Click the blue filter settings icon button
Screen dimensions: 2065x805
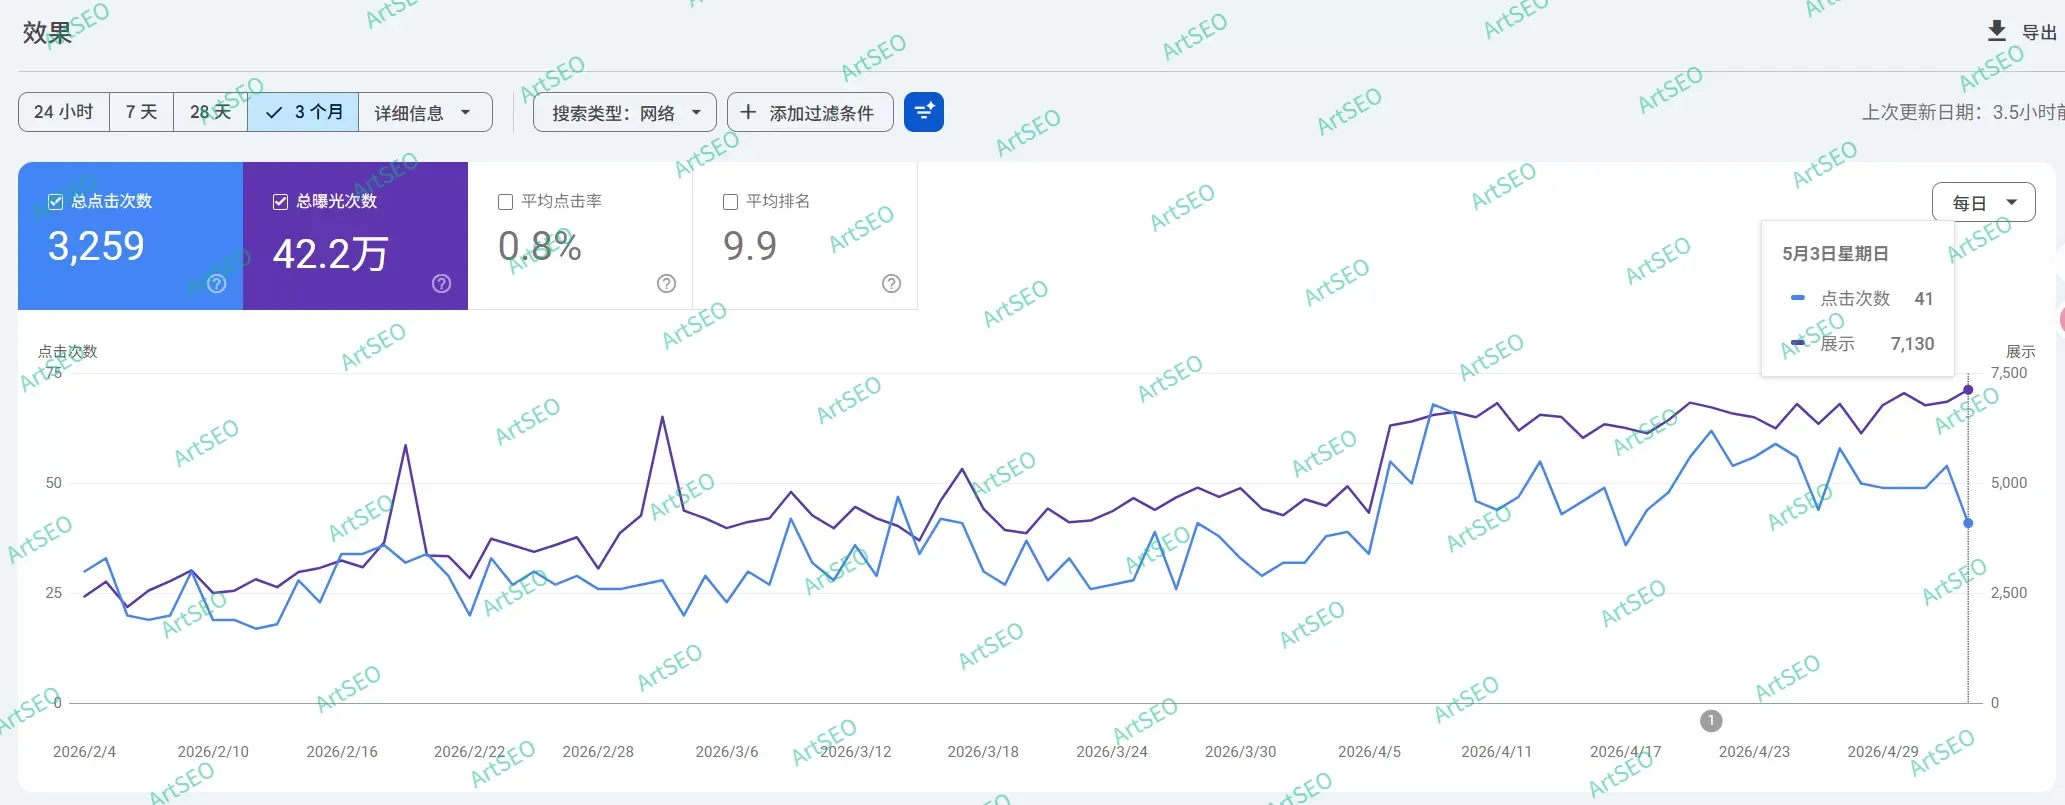[x=924, y=112]
